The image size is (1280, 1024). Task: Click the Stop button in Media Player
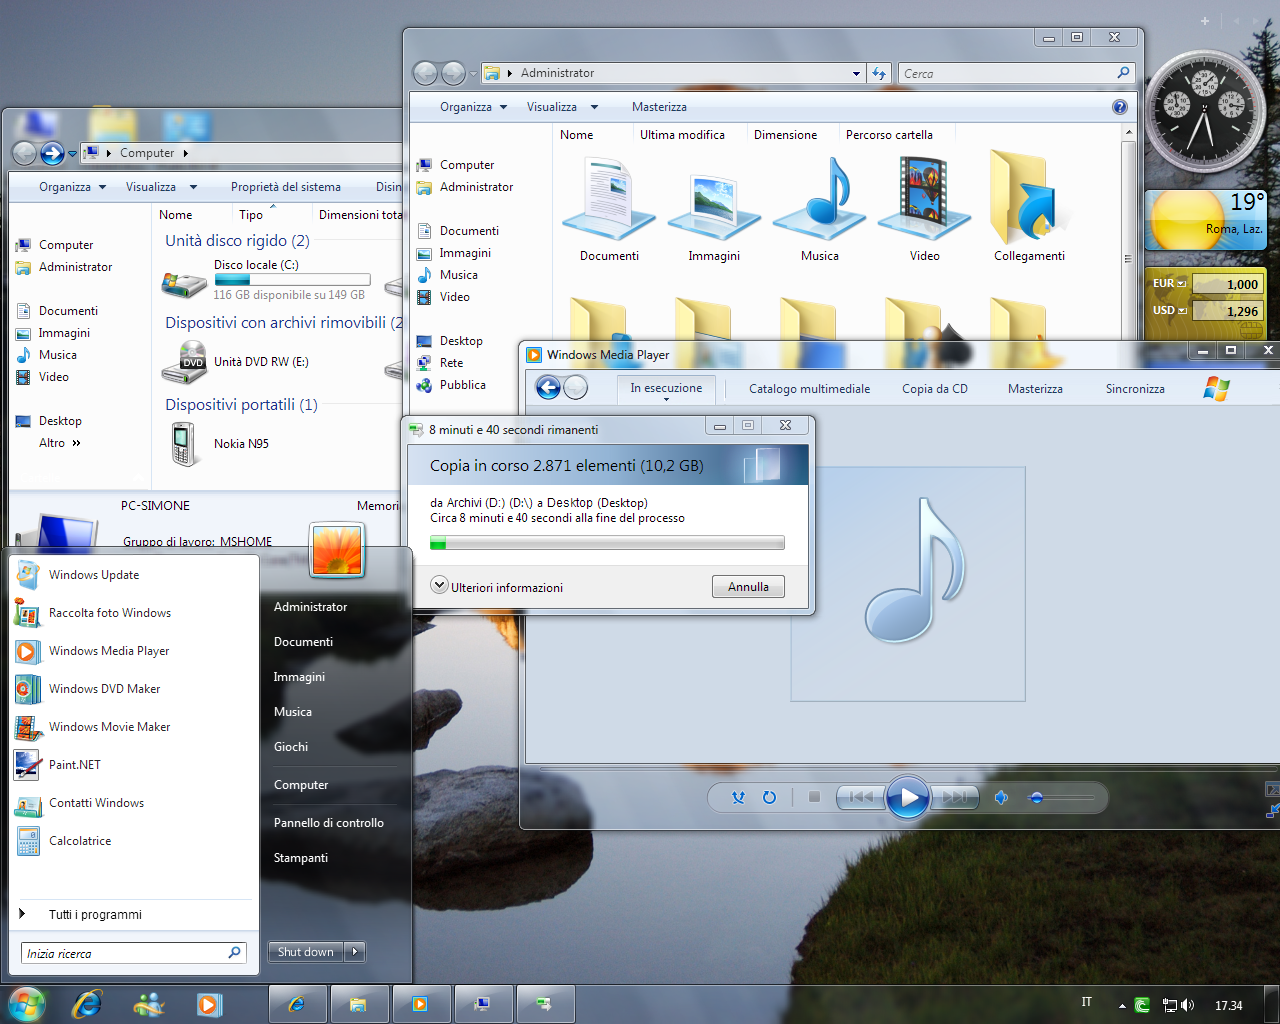(x=814, y=797)
